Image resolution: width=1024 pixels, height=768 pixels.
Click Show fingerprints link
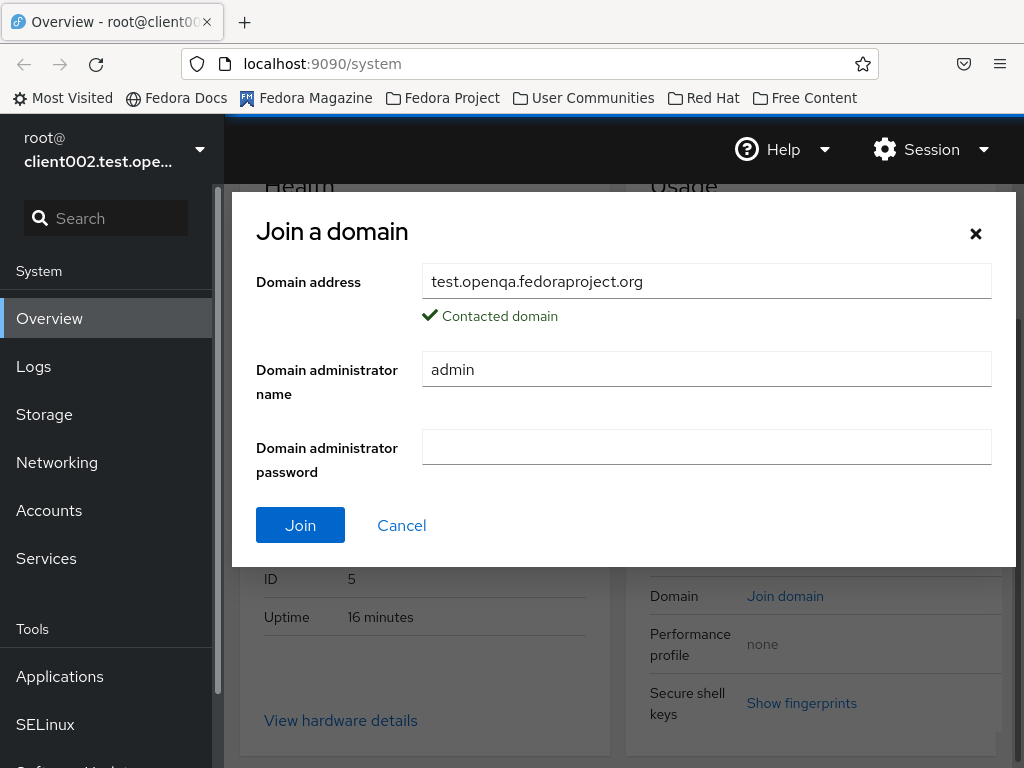(801, 703)
